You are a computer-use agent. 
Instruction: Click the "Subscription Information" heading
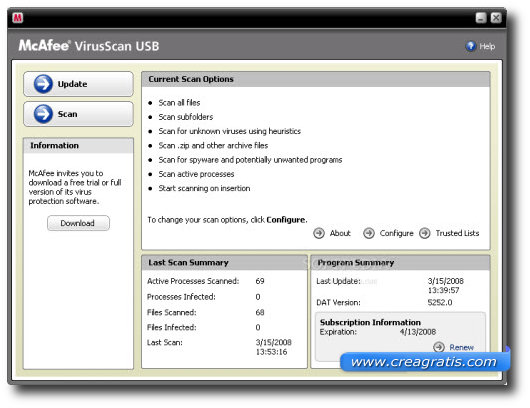[x=370, y=322]
